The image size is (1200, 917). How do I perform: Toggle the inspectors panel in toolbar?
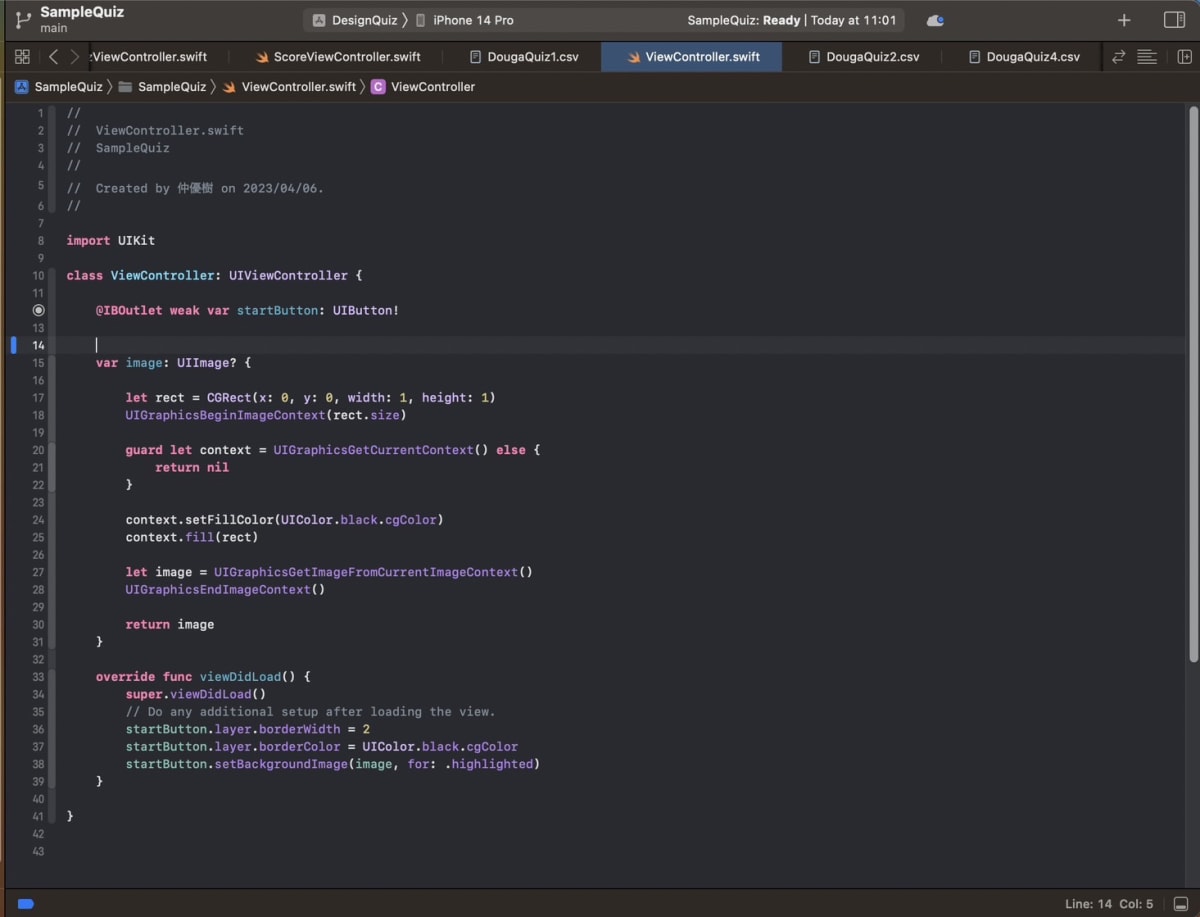pos(1174,20)
